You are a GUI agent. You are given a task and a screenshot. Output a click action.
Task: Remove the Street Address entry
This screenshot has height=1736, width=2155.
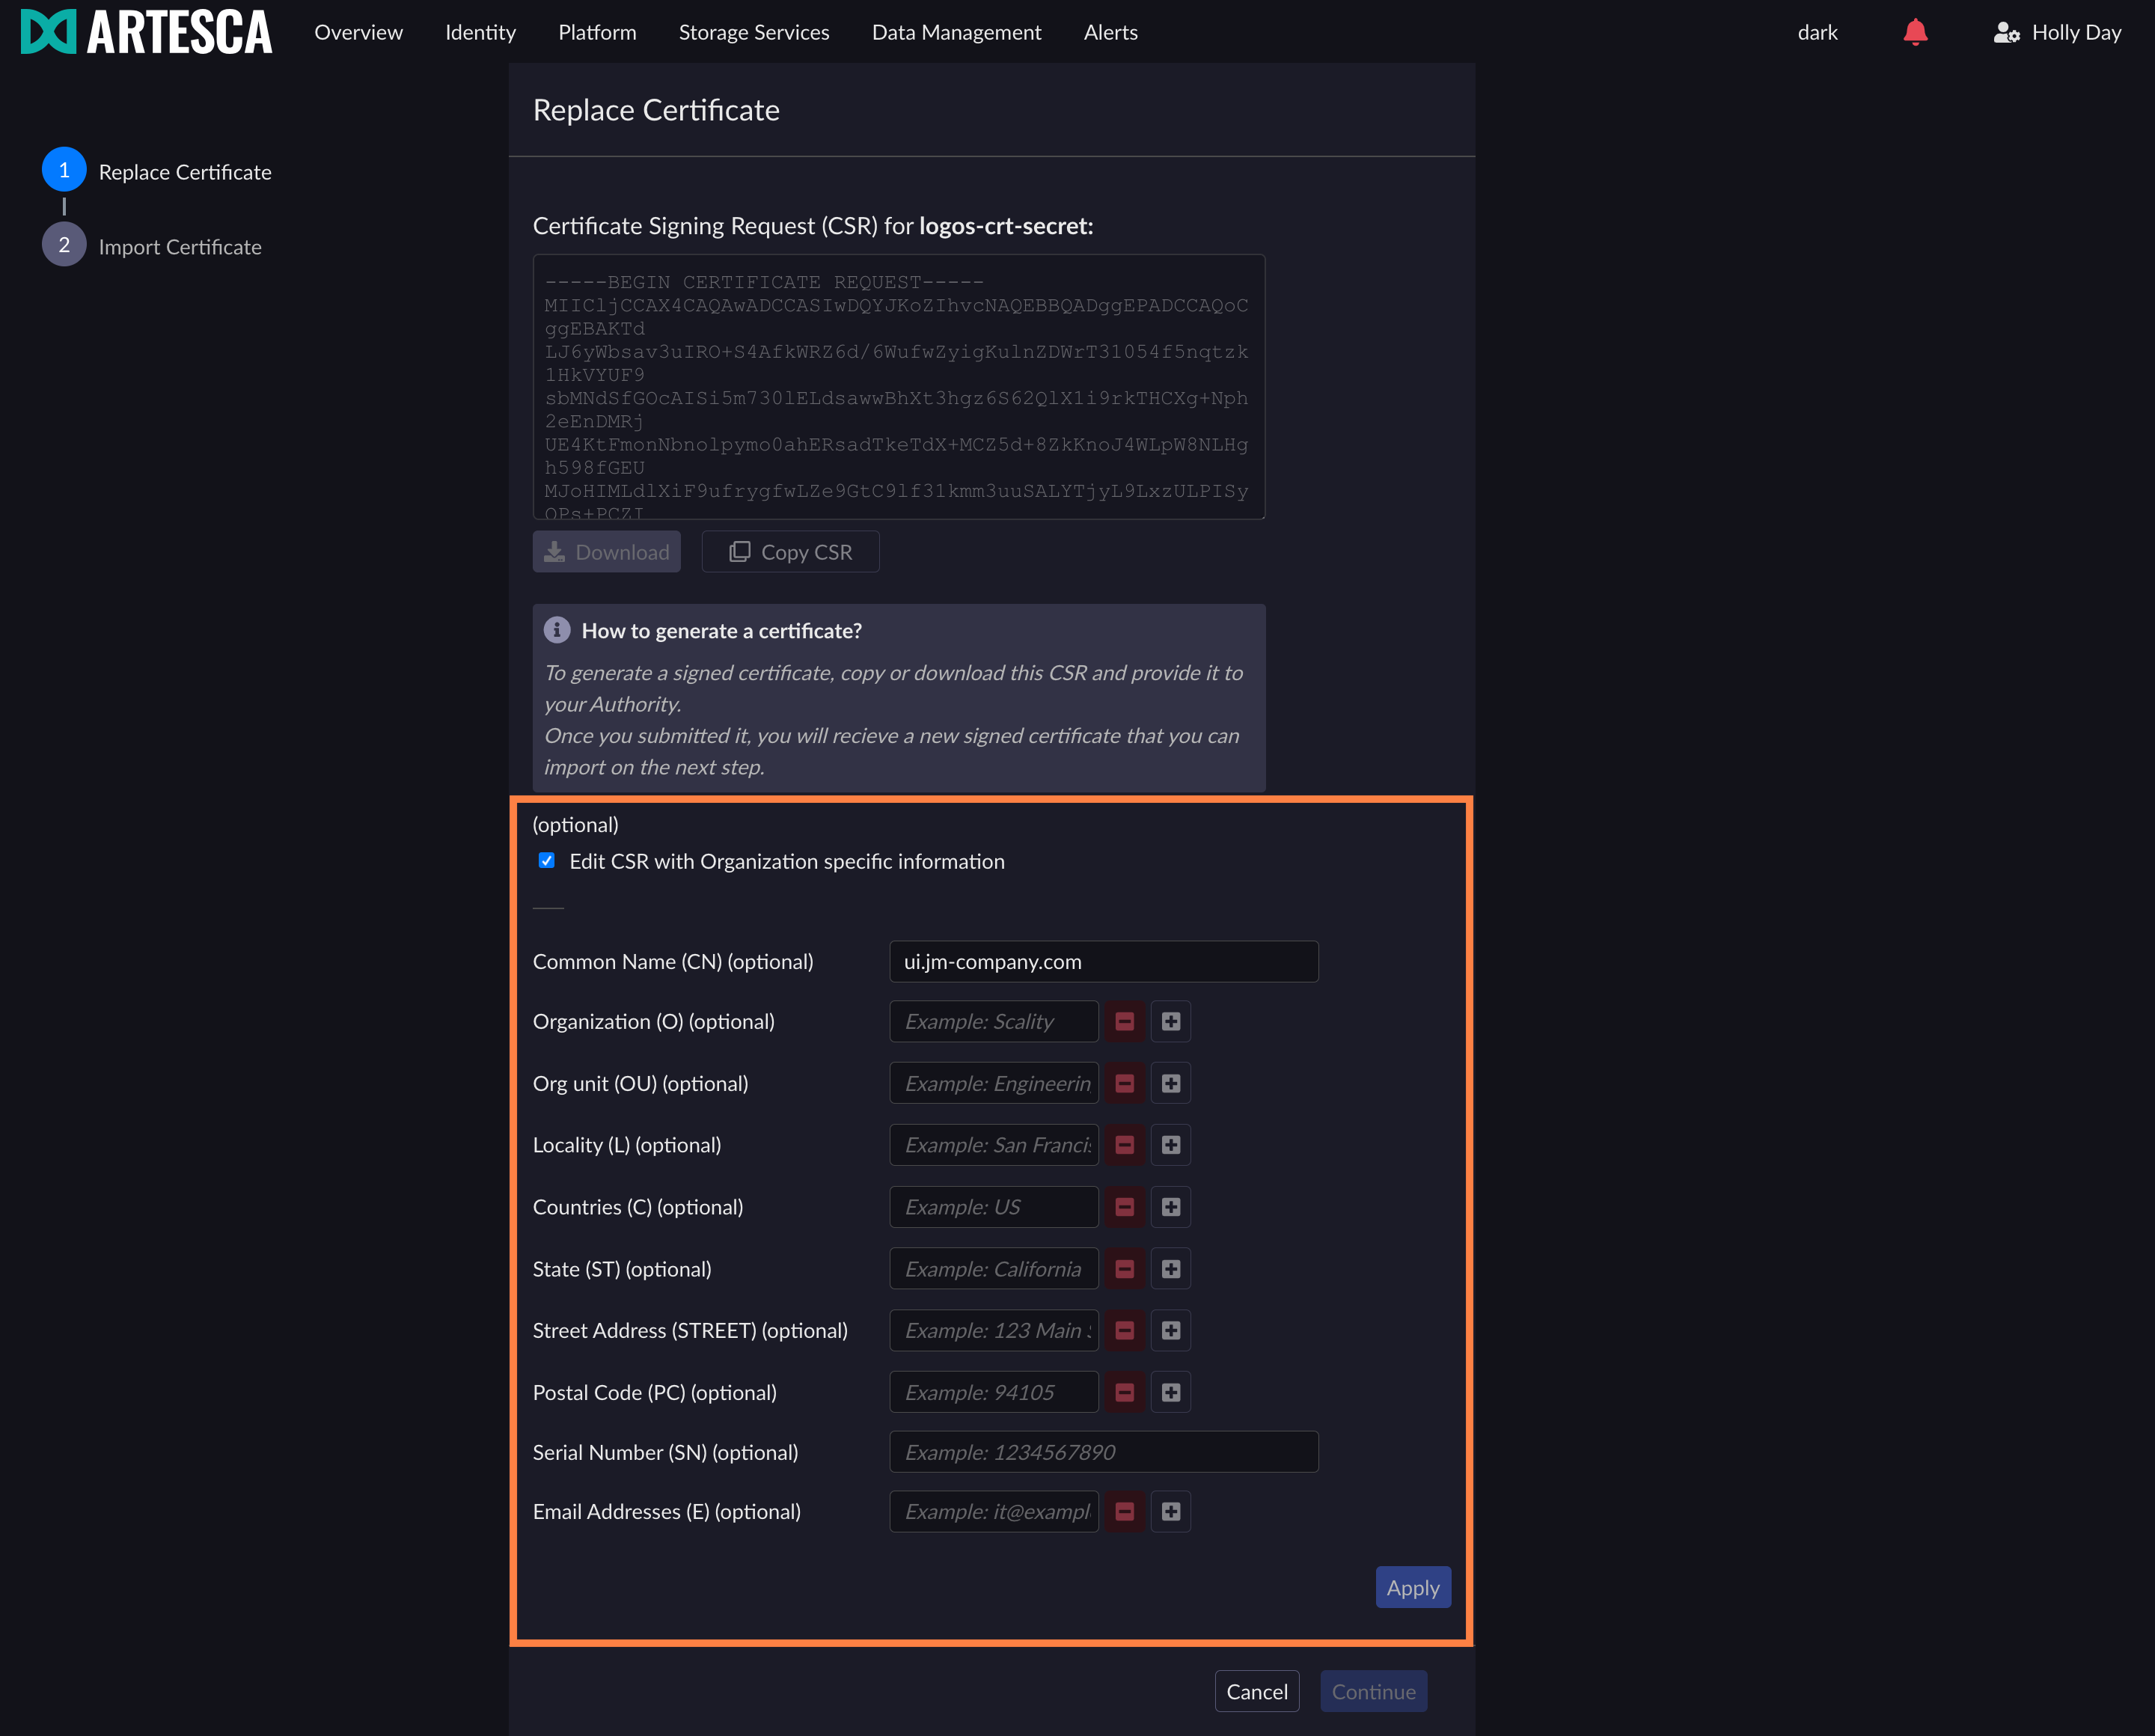[1125, 1330]
